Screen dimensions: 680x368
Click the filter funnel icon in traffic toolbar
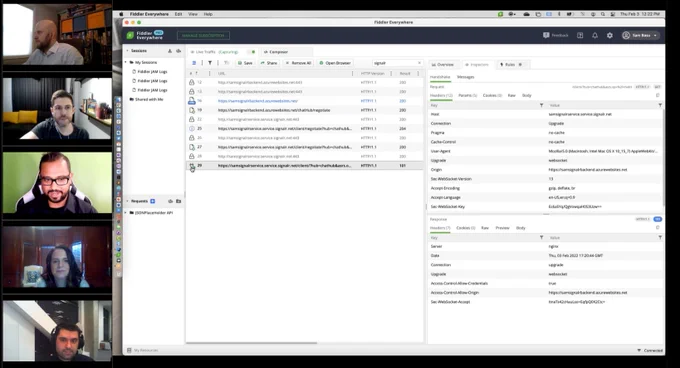click(x=210, y=63)
